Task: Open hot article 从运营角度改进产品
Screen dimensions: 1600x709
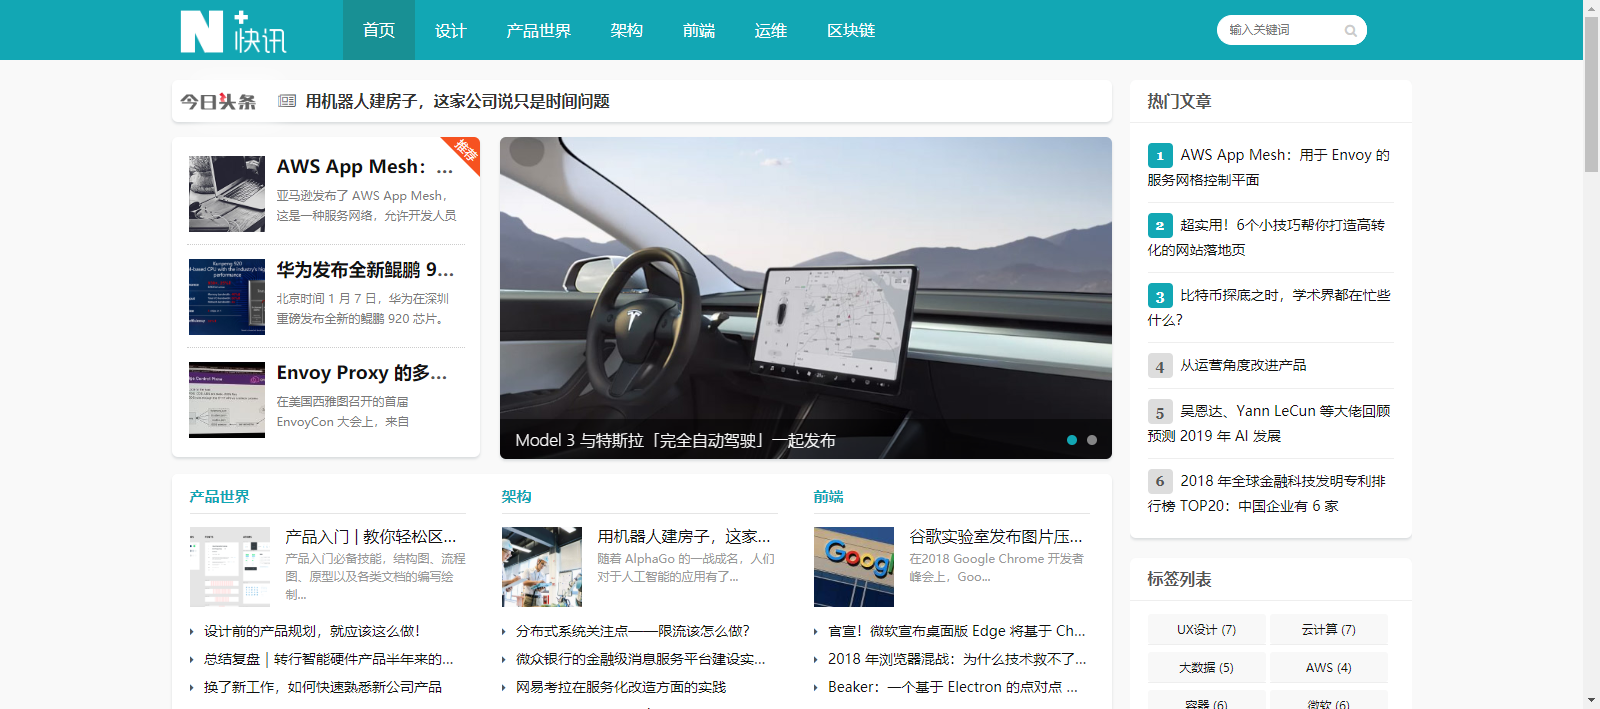Action: click(x=1243, y=366)
